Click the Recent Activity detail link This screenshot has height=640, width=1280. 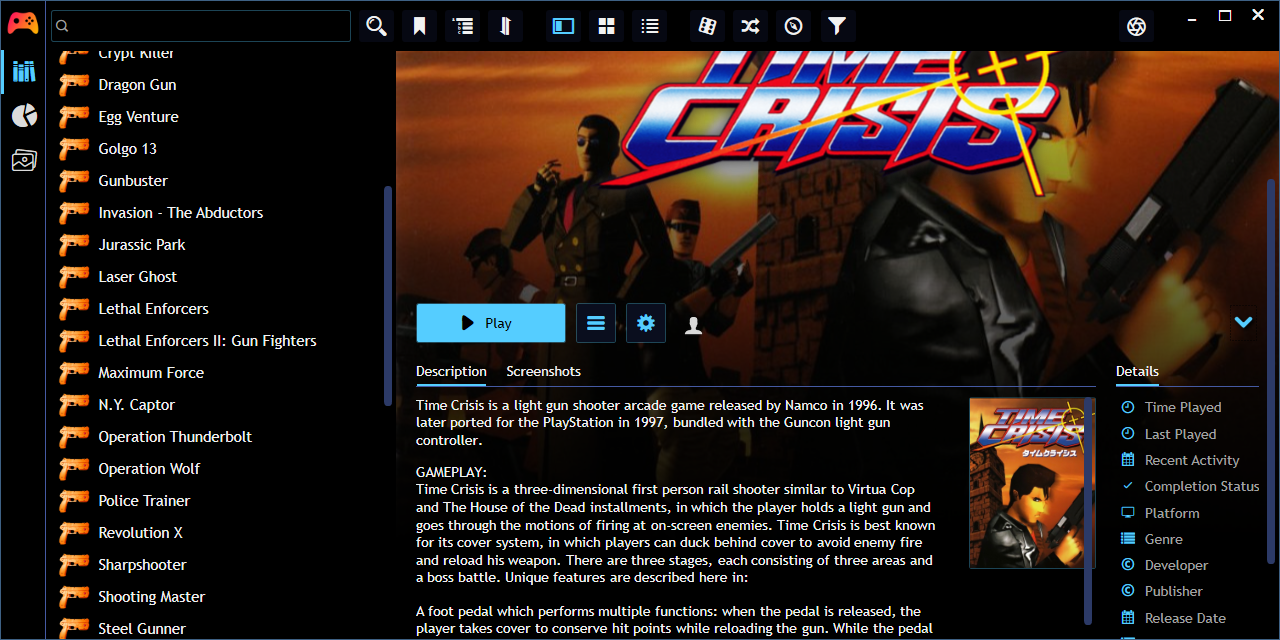1192,460
